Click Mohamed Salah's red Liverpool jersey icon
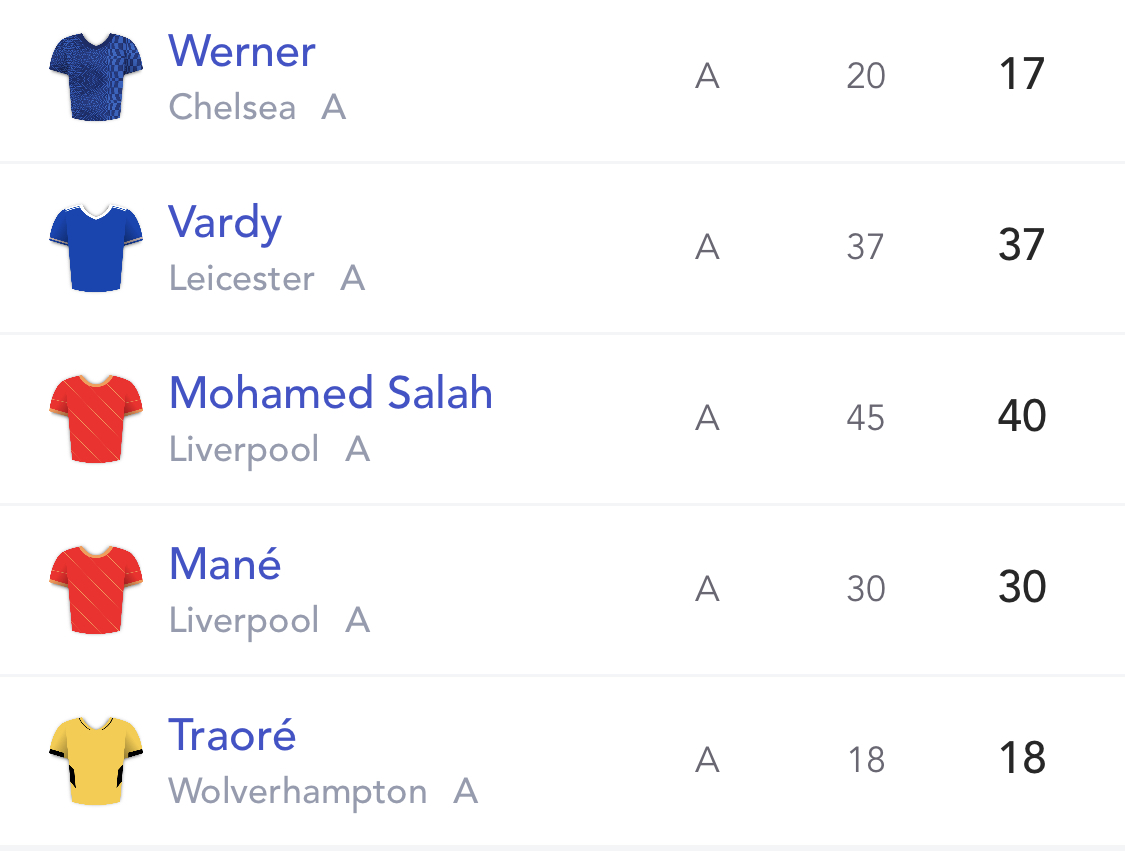Screen dimensions: 1125x851 click(x=96, y=418)
